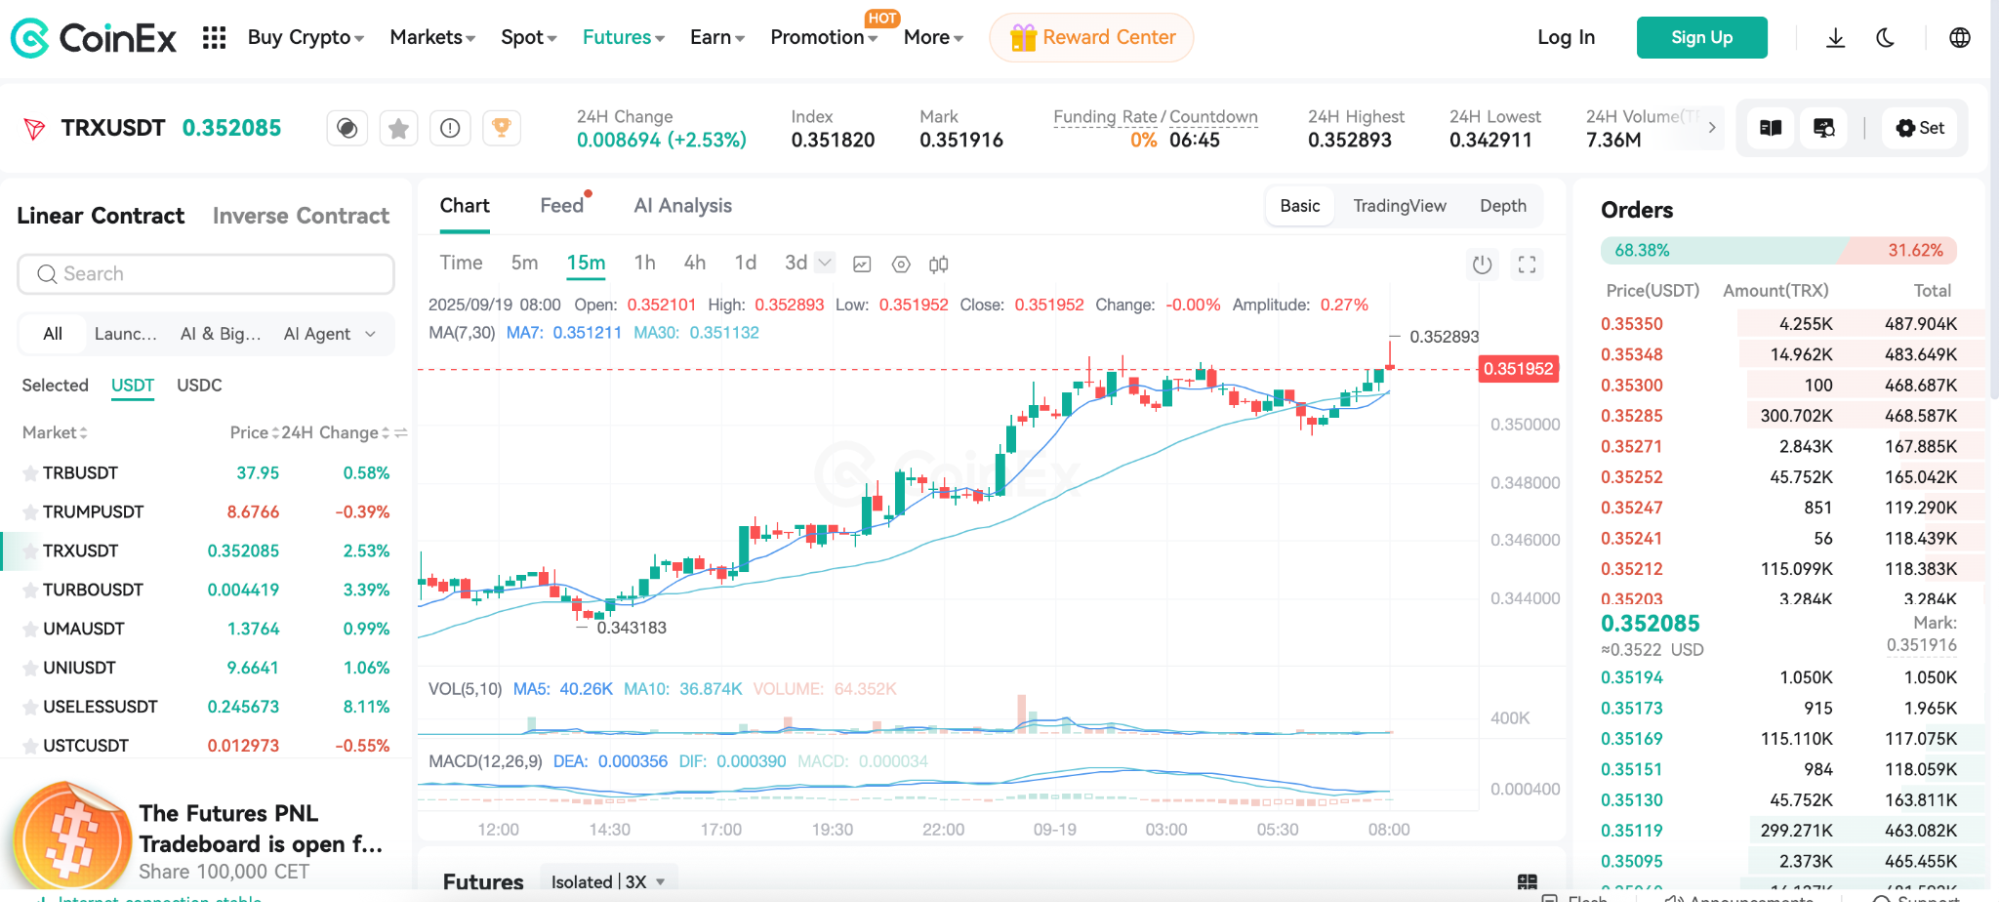Open the CoinEx home logo
Screen dimensions: 1999x902
[93, 38]
